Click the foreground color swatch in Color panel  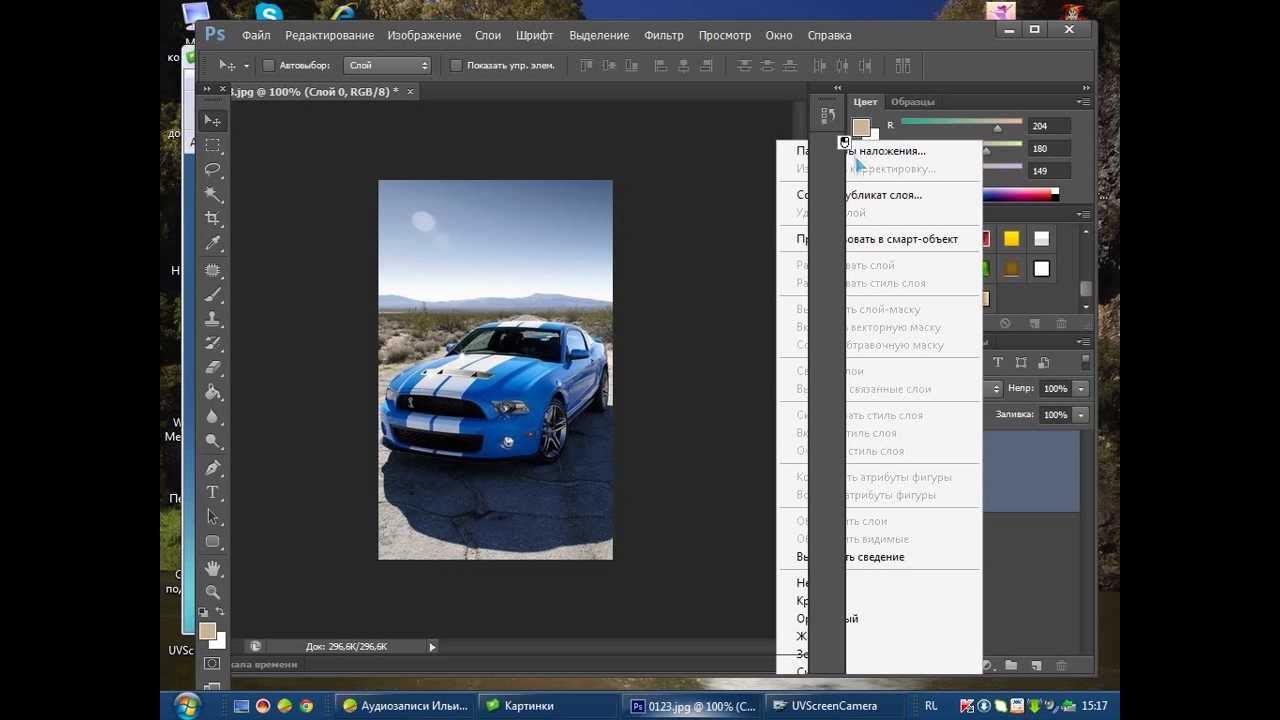coord(860,126)
